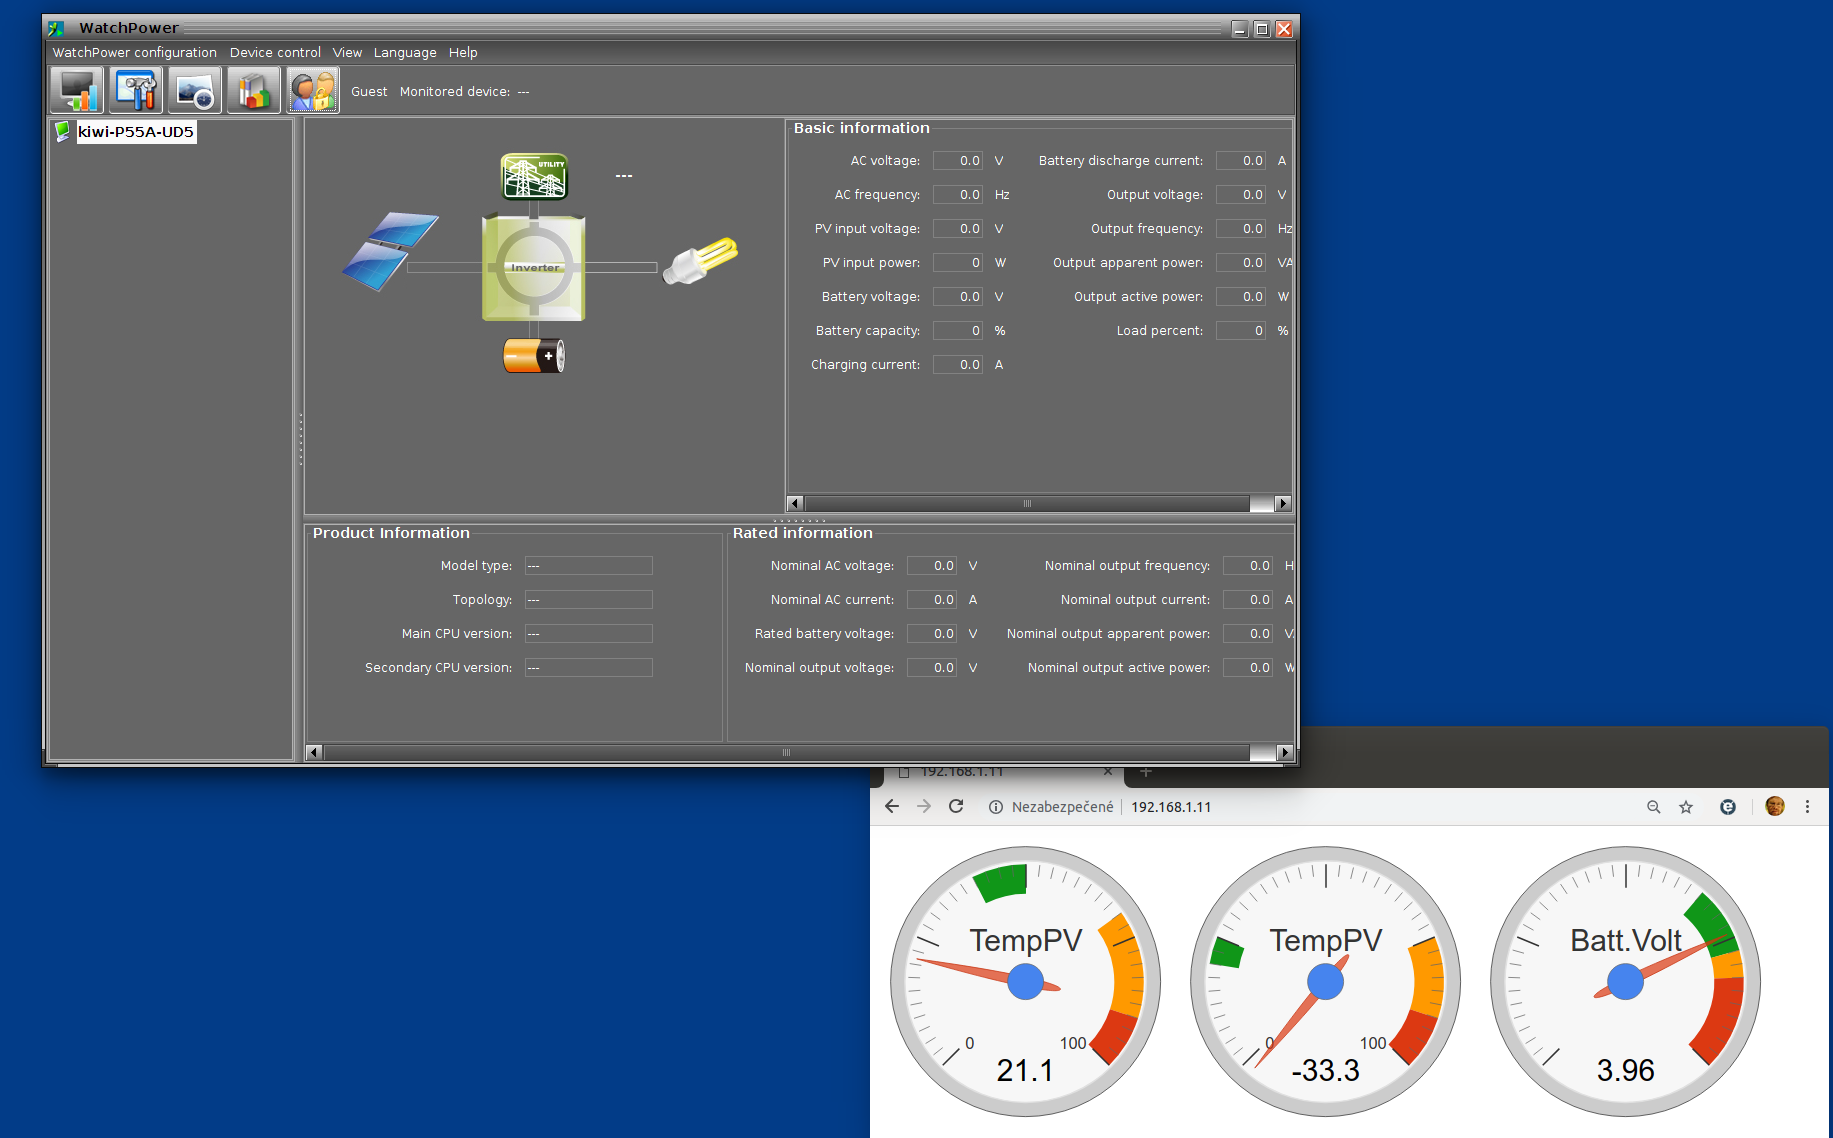Click the photo with clock toolbar icon
Image resolution: width=1833 pixels, height=1138 pixels.
pyautogui.click(x=194, y=91)
